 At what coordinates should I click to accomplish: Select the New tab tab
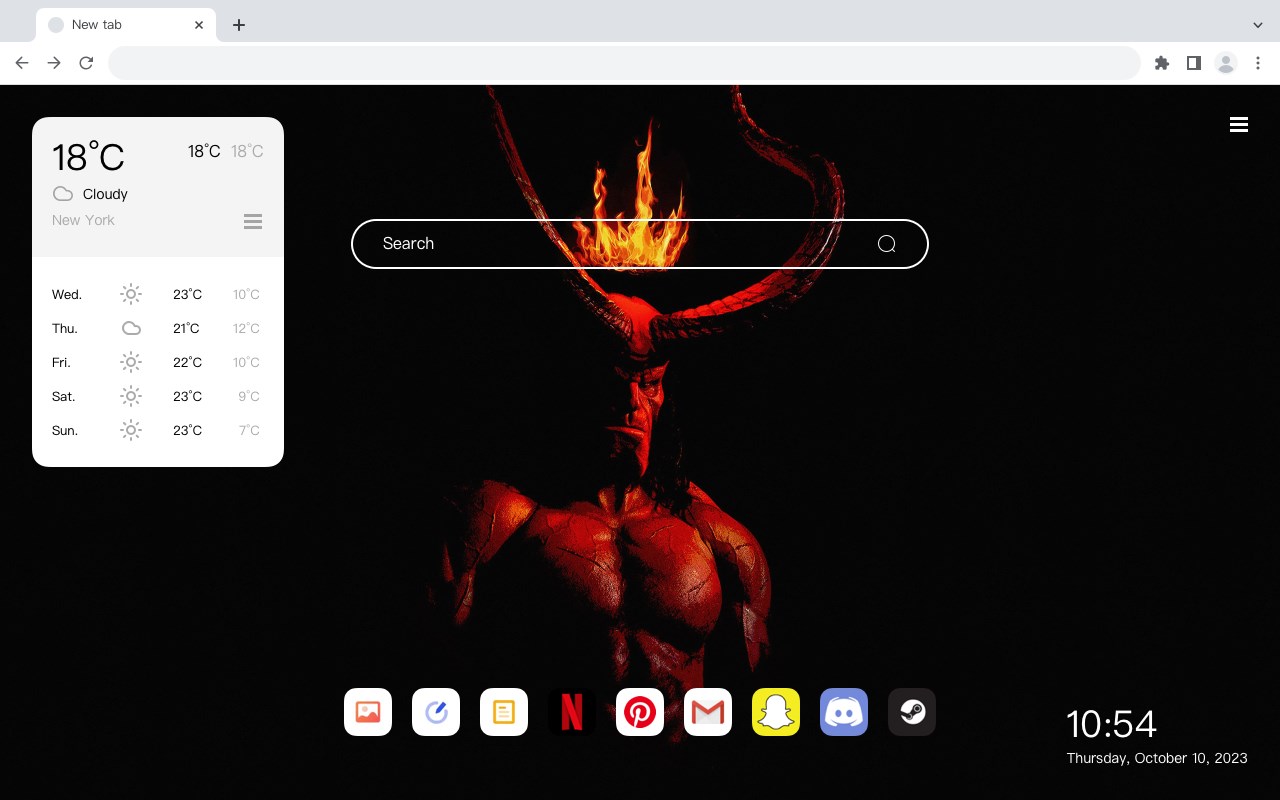click(x=126, y=25)
